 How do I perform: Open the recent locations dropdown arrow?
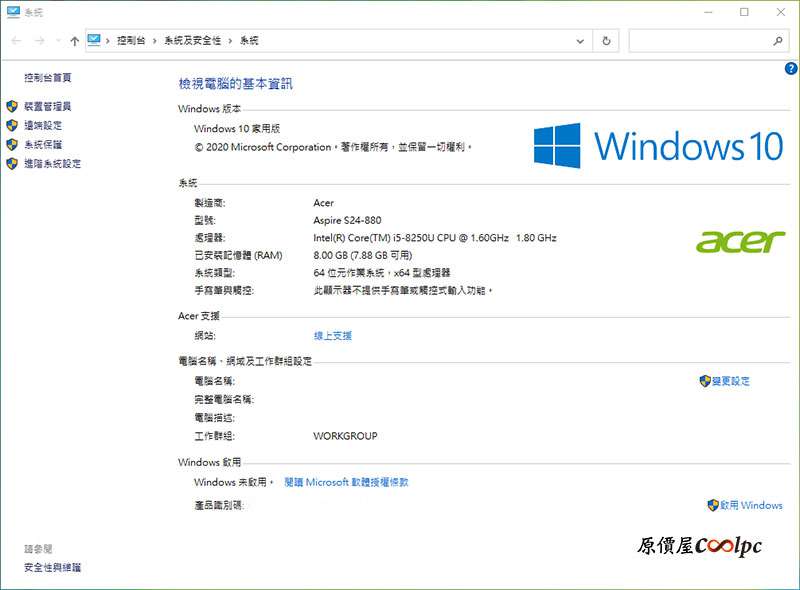pos(58,41)
